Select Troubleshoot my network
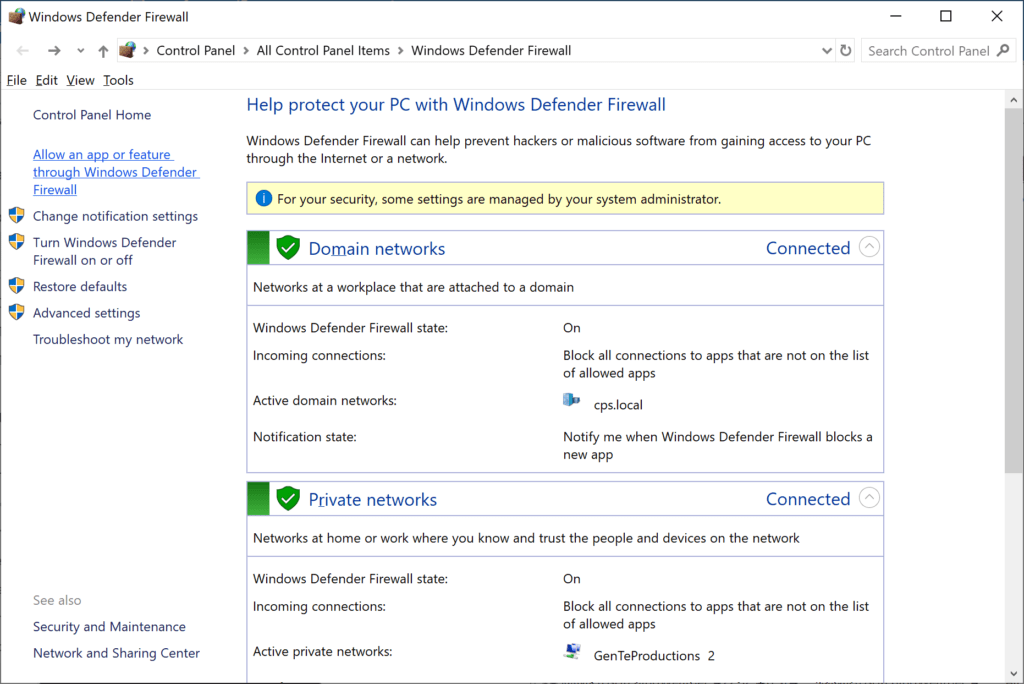Image resolution: width=1024 pixels, height=684 pixels. point(108,339)
